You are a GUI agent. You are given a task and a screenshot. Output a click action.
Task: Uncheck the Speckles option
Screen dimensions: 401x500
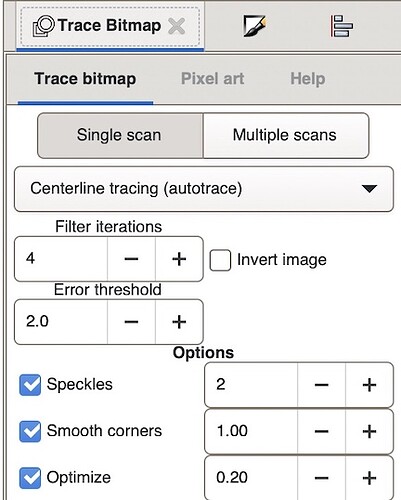pos(30,385)
